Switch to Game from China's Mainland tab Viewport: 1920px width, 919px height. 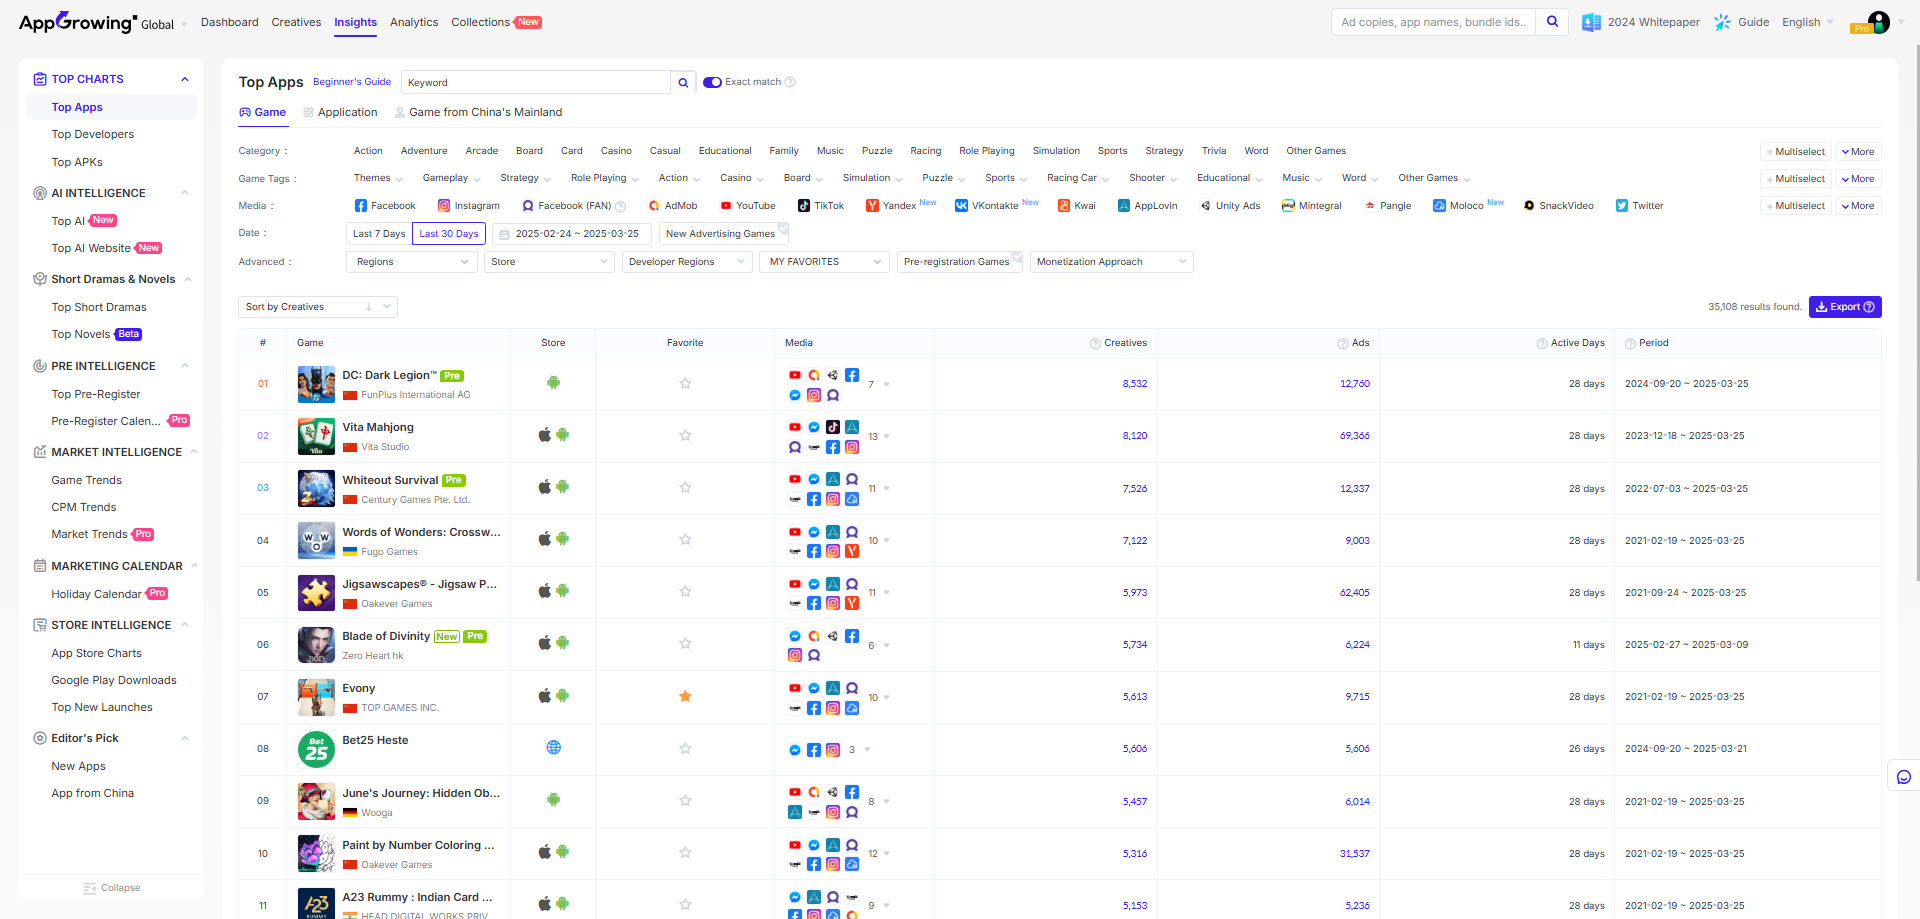(x=478, y=113)
